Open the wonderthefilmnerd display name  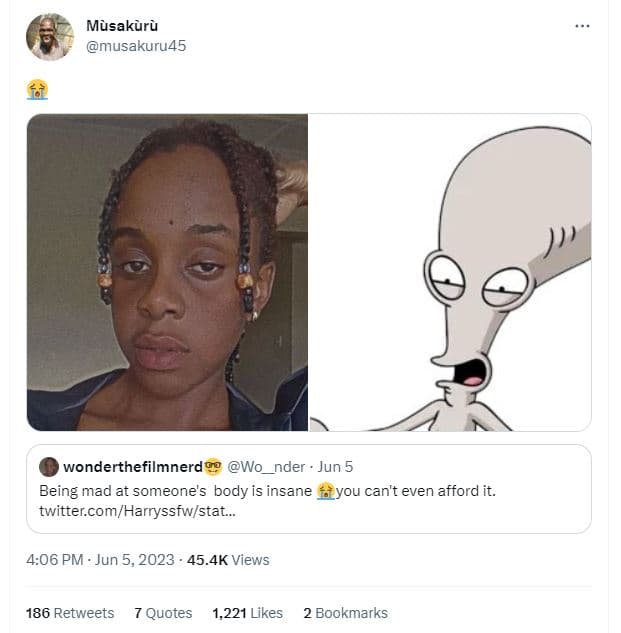pos(133,467)
